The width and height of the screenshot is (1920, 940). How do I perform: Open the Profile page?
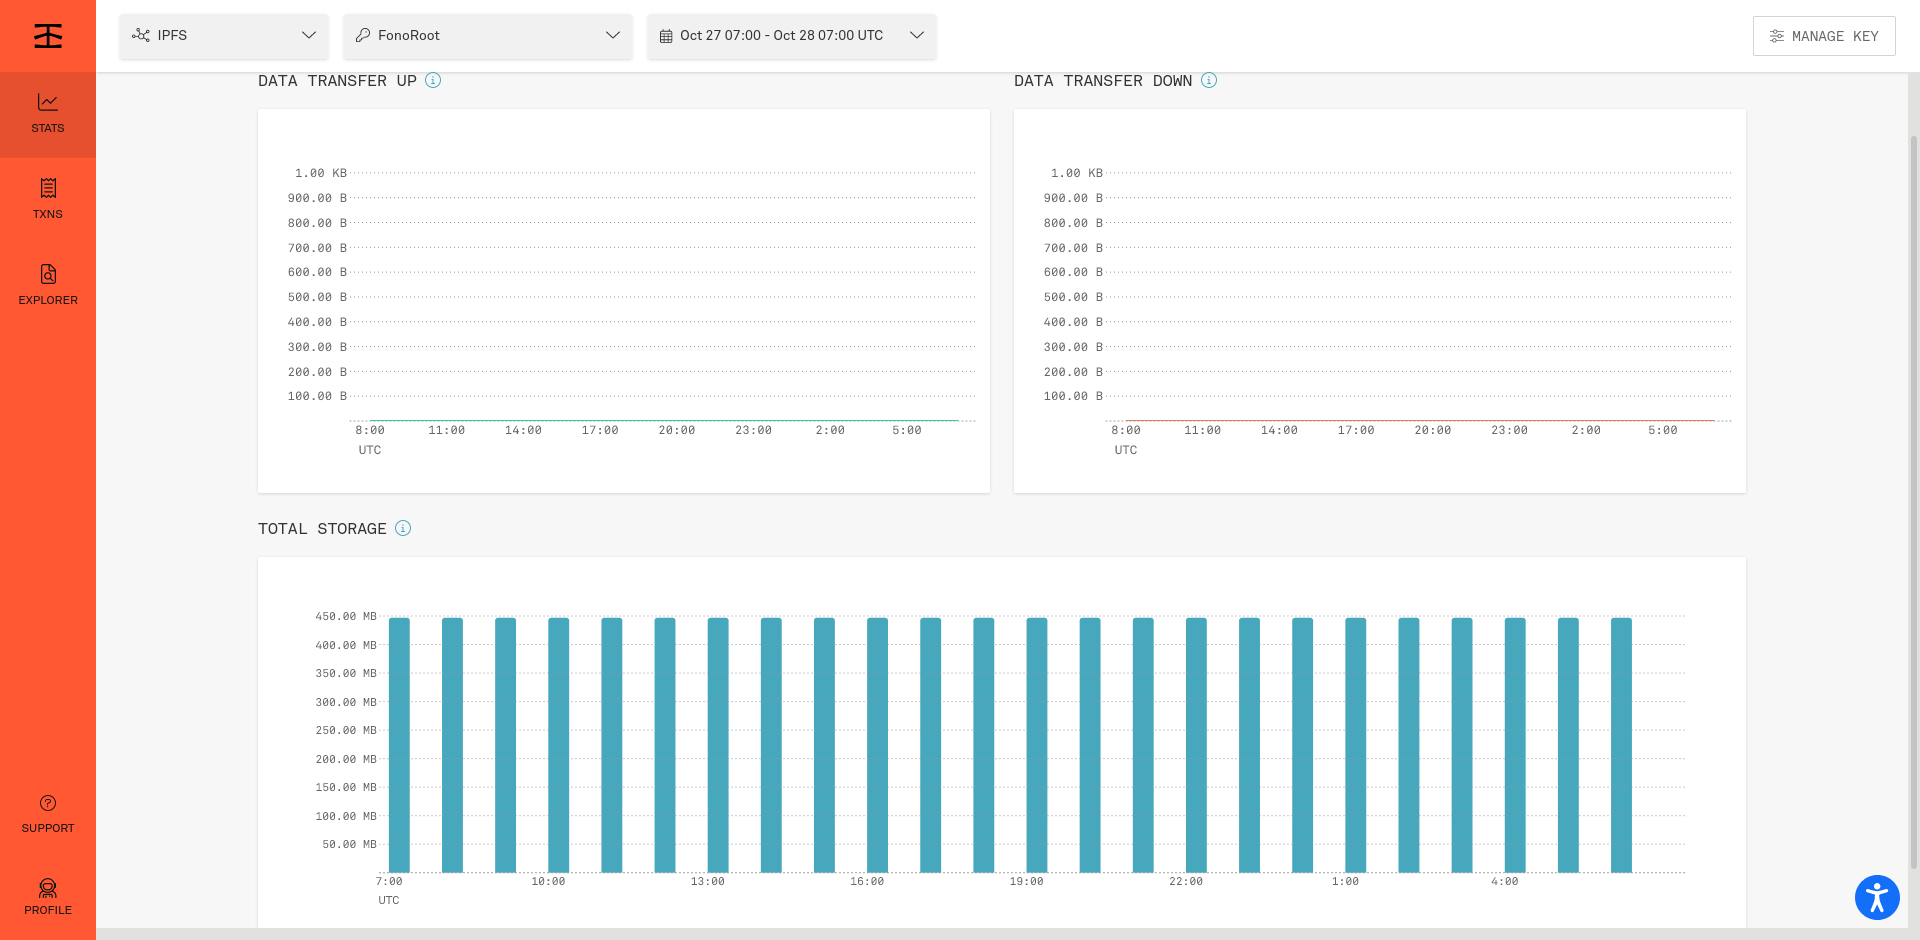click(48, 897)
